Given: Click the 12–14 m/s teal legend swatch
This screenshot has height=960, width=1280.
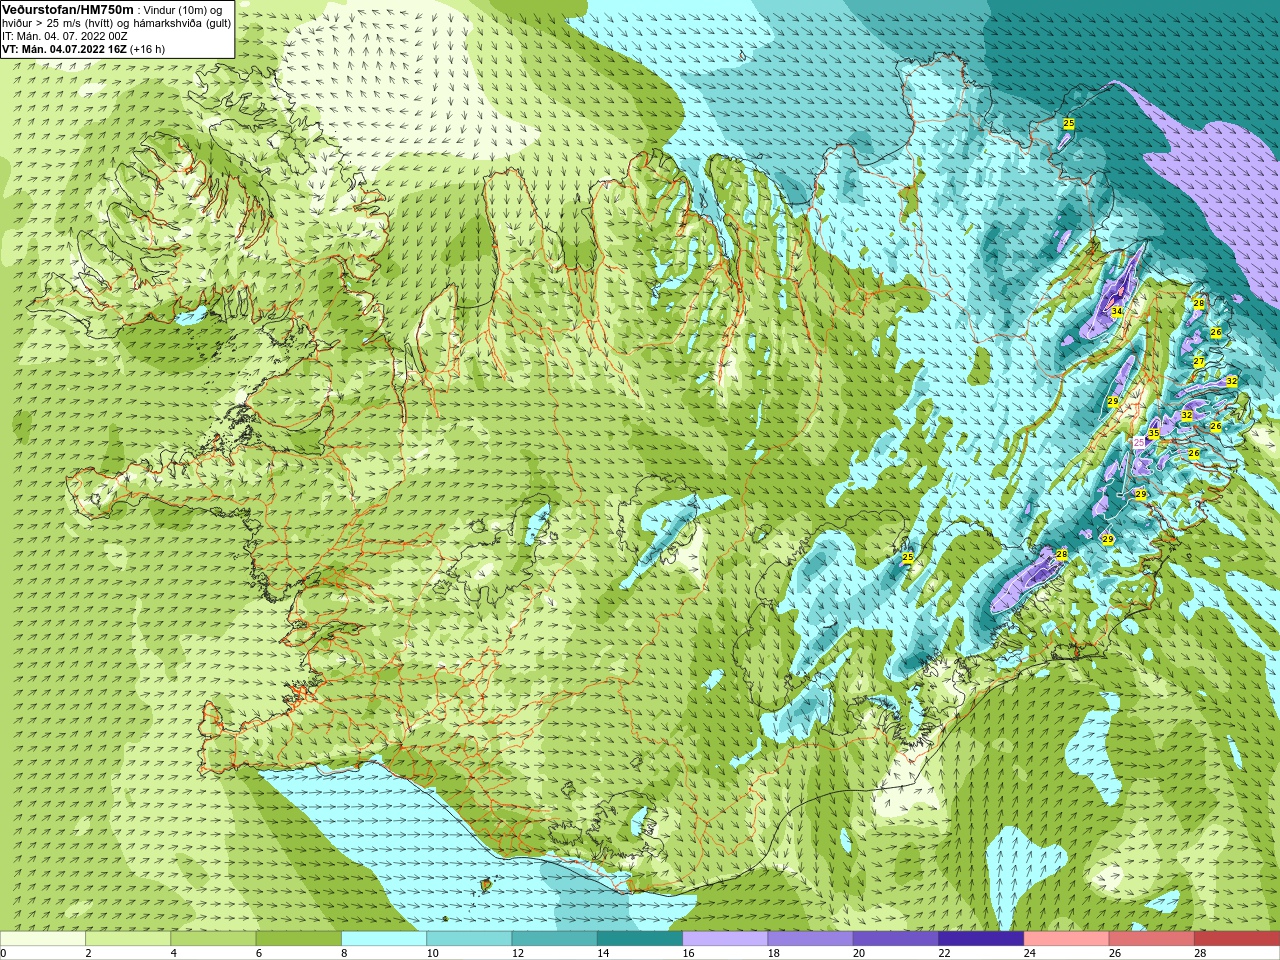Looking at the screenshot, I should [x=555, y=939].
